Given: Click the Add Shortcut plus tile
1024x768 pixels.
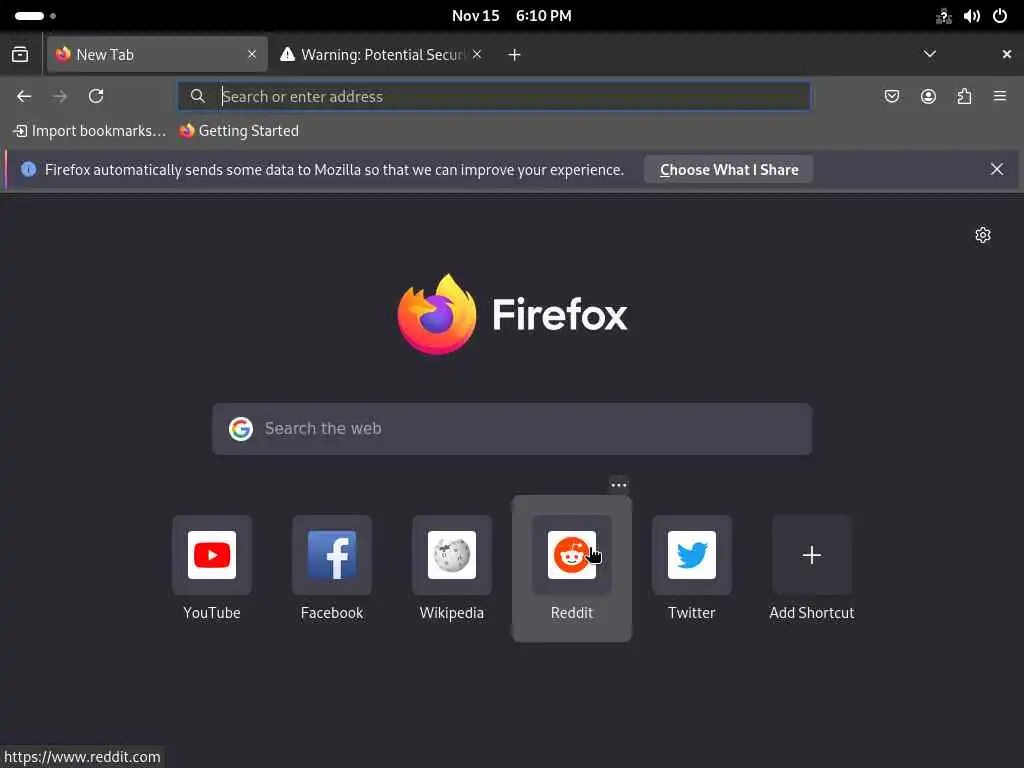Looking at the screenshot, I should 812,555.
